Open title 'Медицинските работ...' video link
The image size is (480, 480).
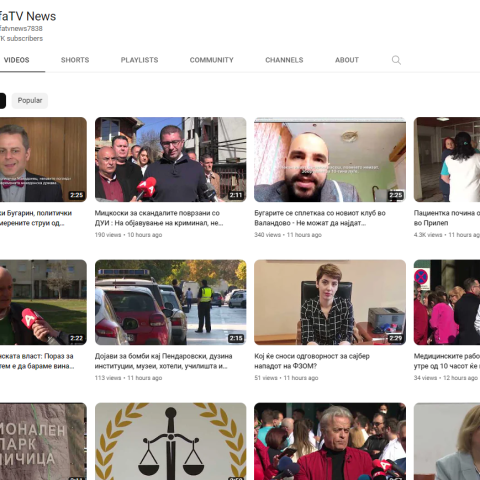(x=447, y=361)
